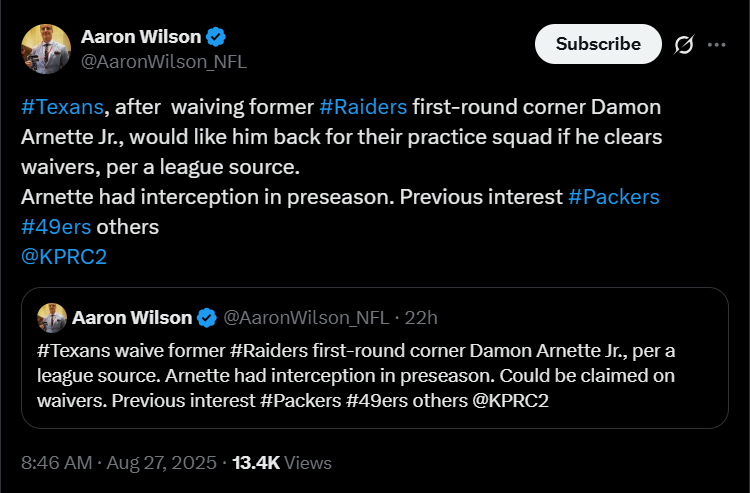Open the #Raiders hashtag link
The width and height of the screenshot is (750, 493).
(363, 107)
